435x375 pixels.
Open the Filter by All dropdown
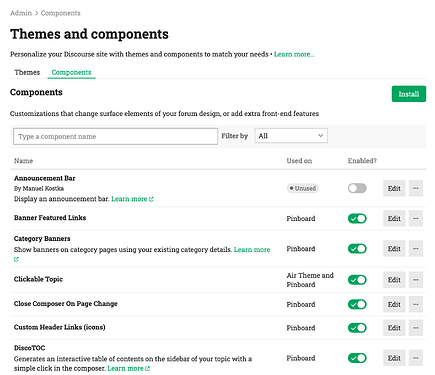291,136
